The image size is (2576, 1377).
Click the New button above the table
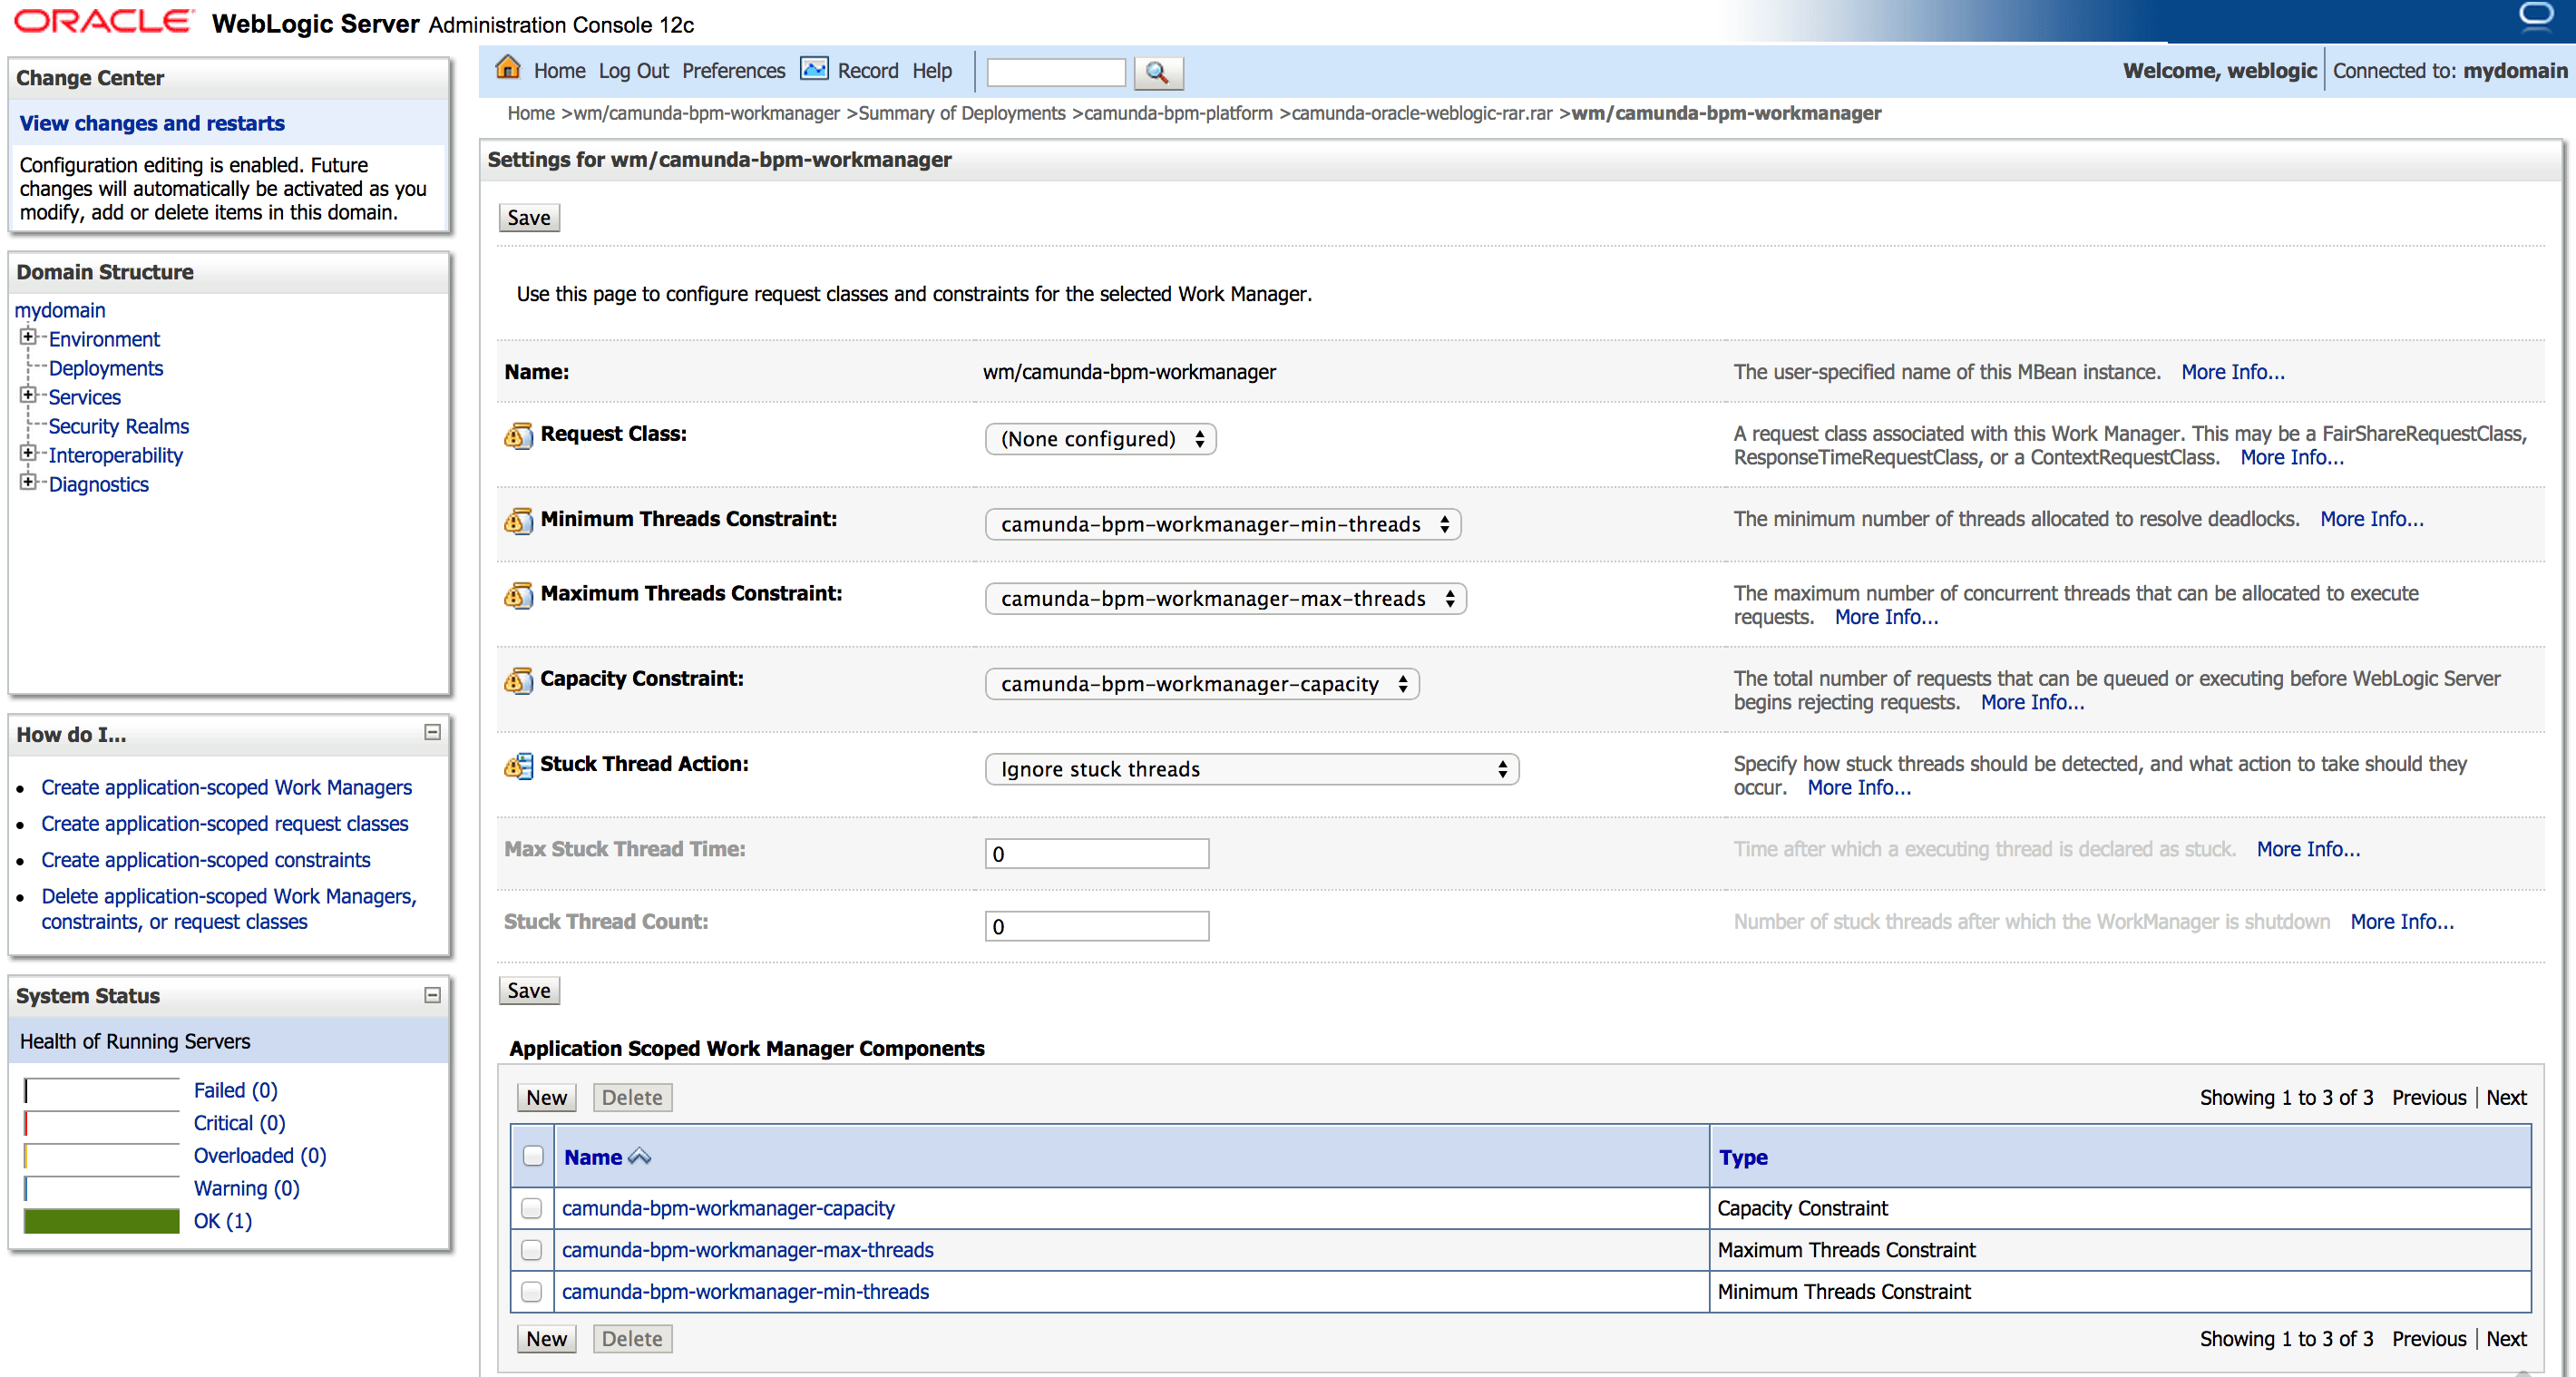(547, 1098)
